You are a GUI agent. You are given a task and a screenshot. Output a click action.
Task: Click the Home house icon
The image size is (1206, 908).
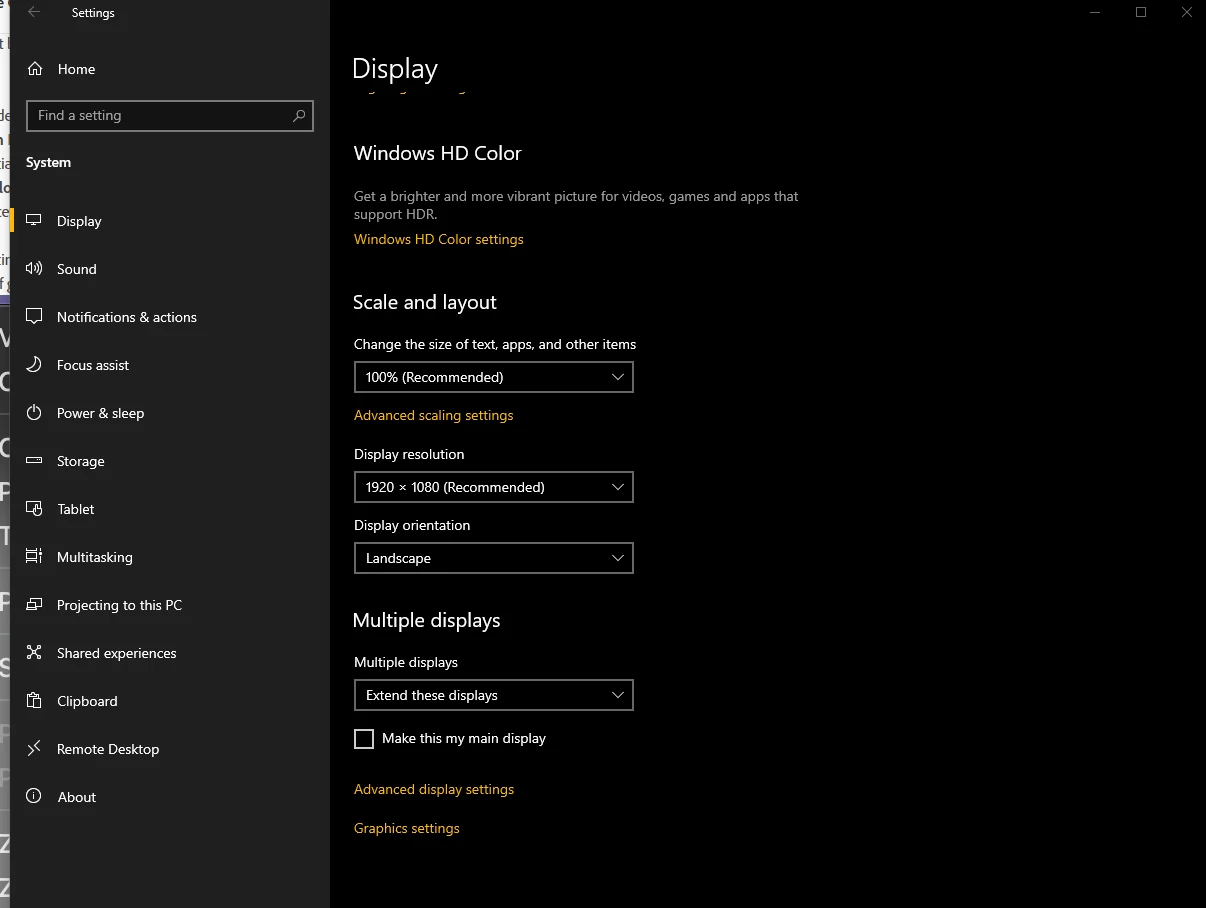[x=35, y=69]
